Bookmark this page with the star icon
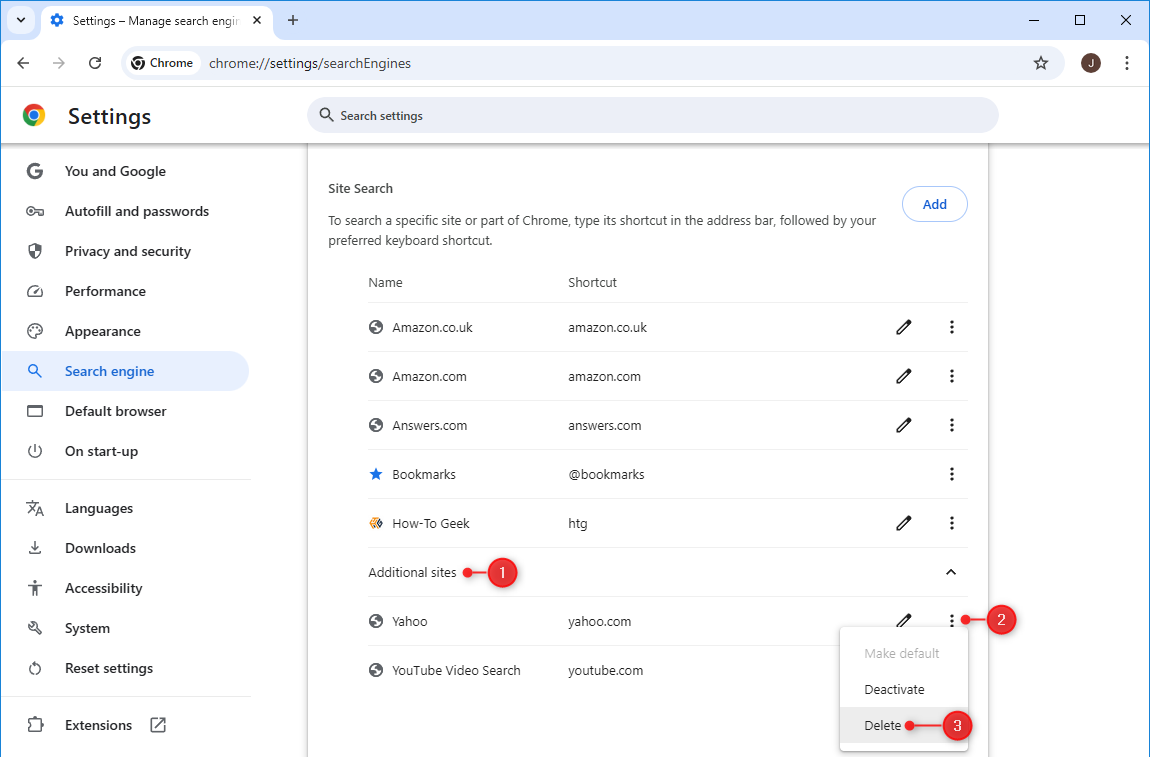 point(1041,62)
